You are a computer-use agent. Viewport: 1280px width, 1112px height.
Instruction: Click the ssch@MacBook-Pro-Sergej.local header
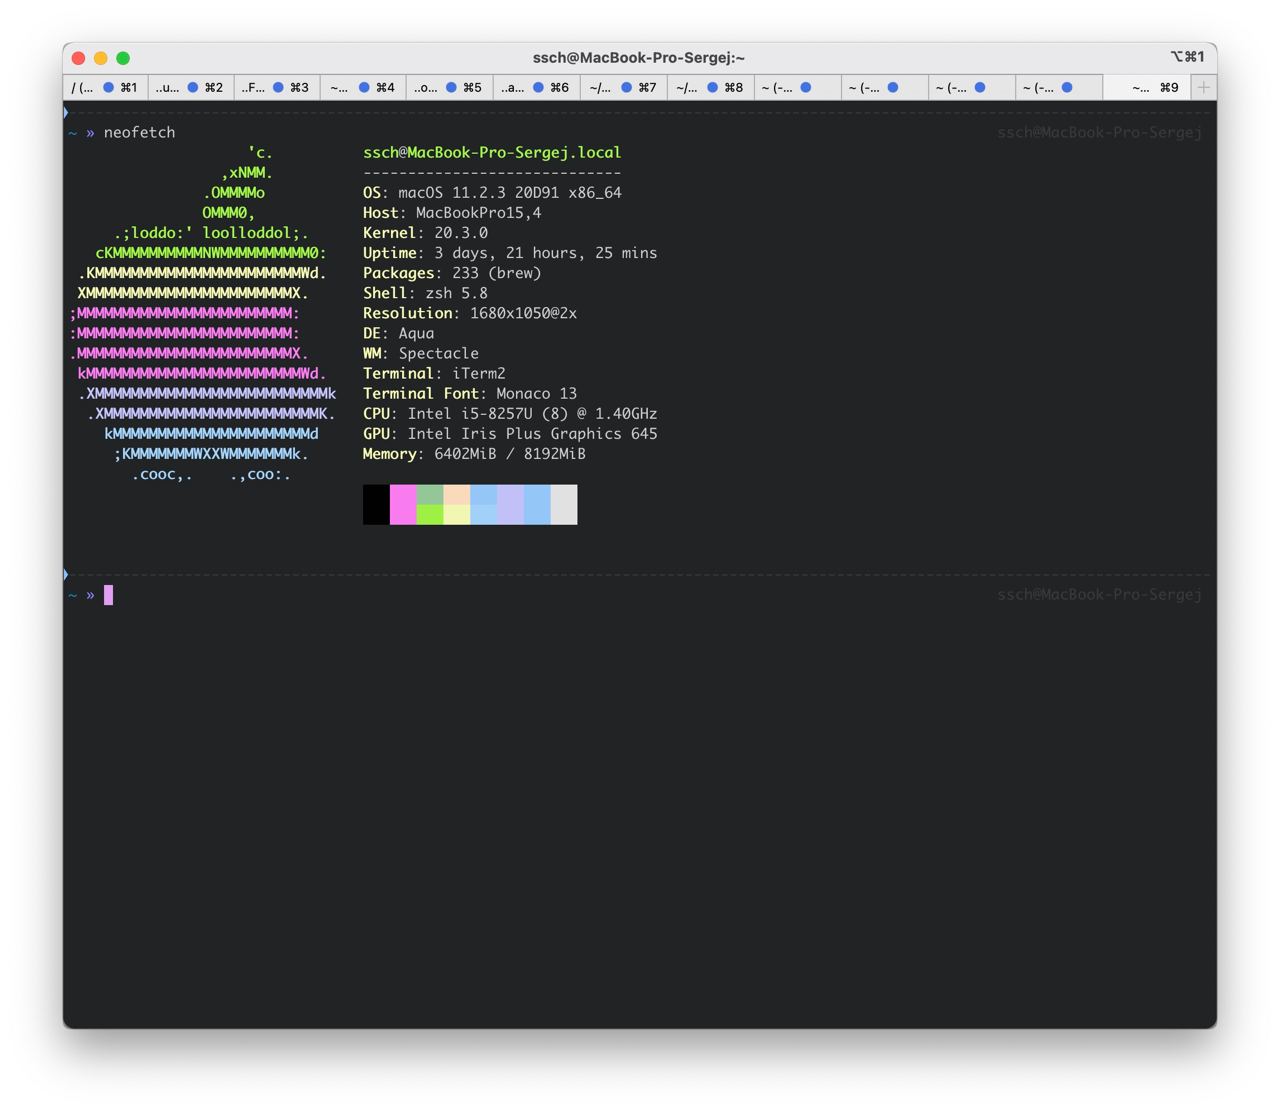[x=492, y=152]
